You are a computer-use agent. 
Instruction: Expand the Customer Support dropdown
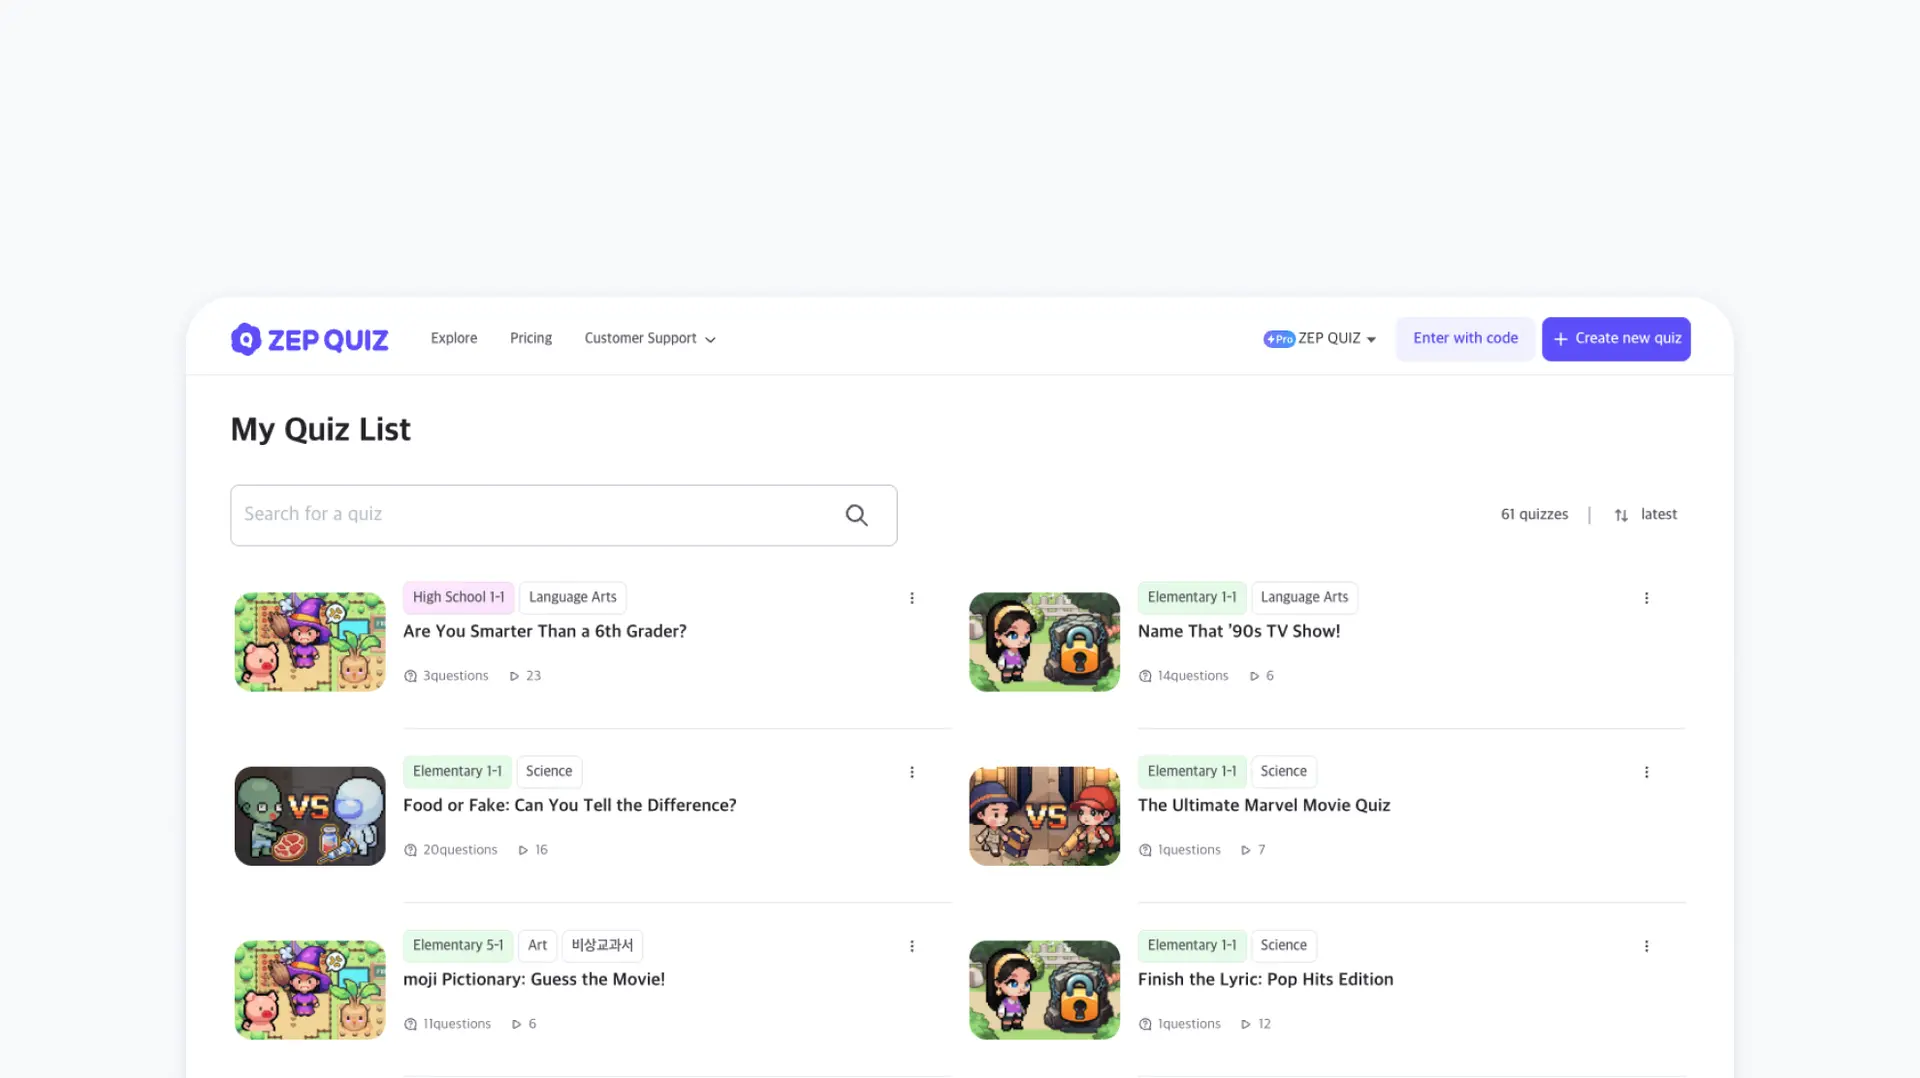pyautogui.click(x=649, y=339)
